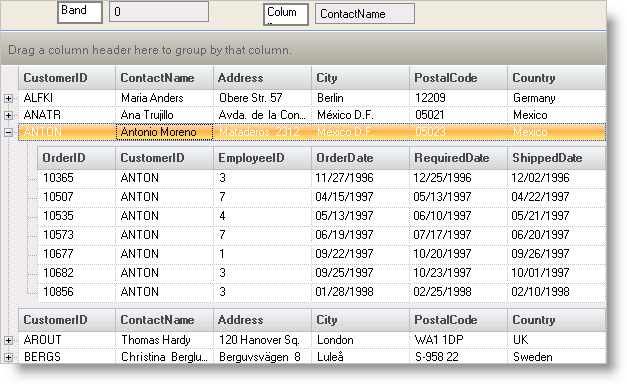627x384 pixels.
Task: Click required date 10/23/1997
Action: (458, 273)
